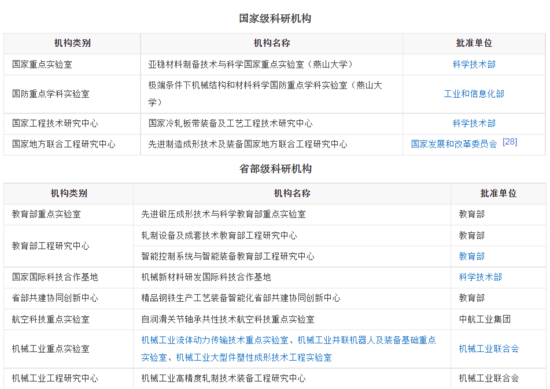Image resolution: width=550 pixels, height=389 pixels.
Task: Select 轧制设备及成套技术教育部工程研究中心 cell
Action: (x=292, y=235)
